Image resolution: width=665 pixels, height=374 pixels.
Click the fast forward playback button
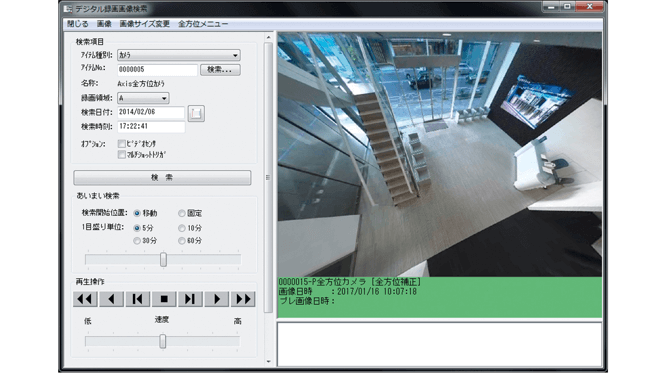243,299
